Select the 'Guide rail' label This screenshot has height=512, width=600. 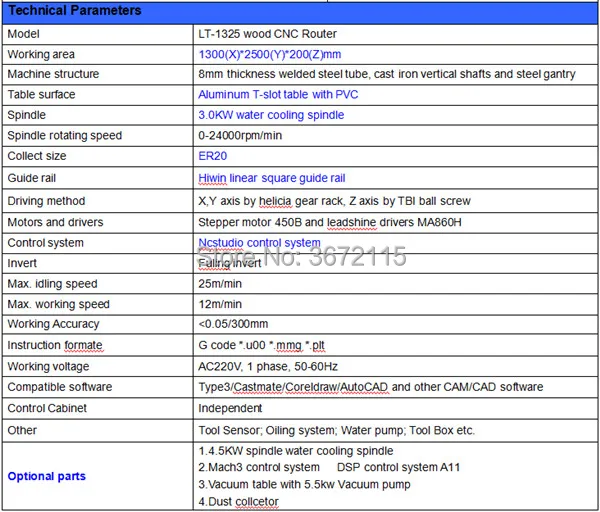click(x=32, y=178)
